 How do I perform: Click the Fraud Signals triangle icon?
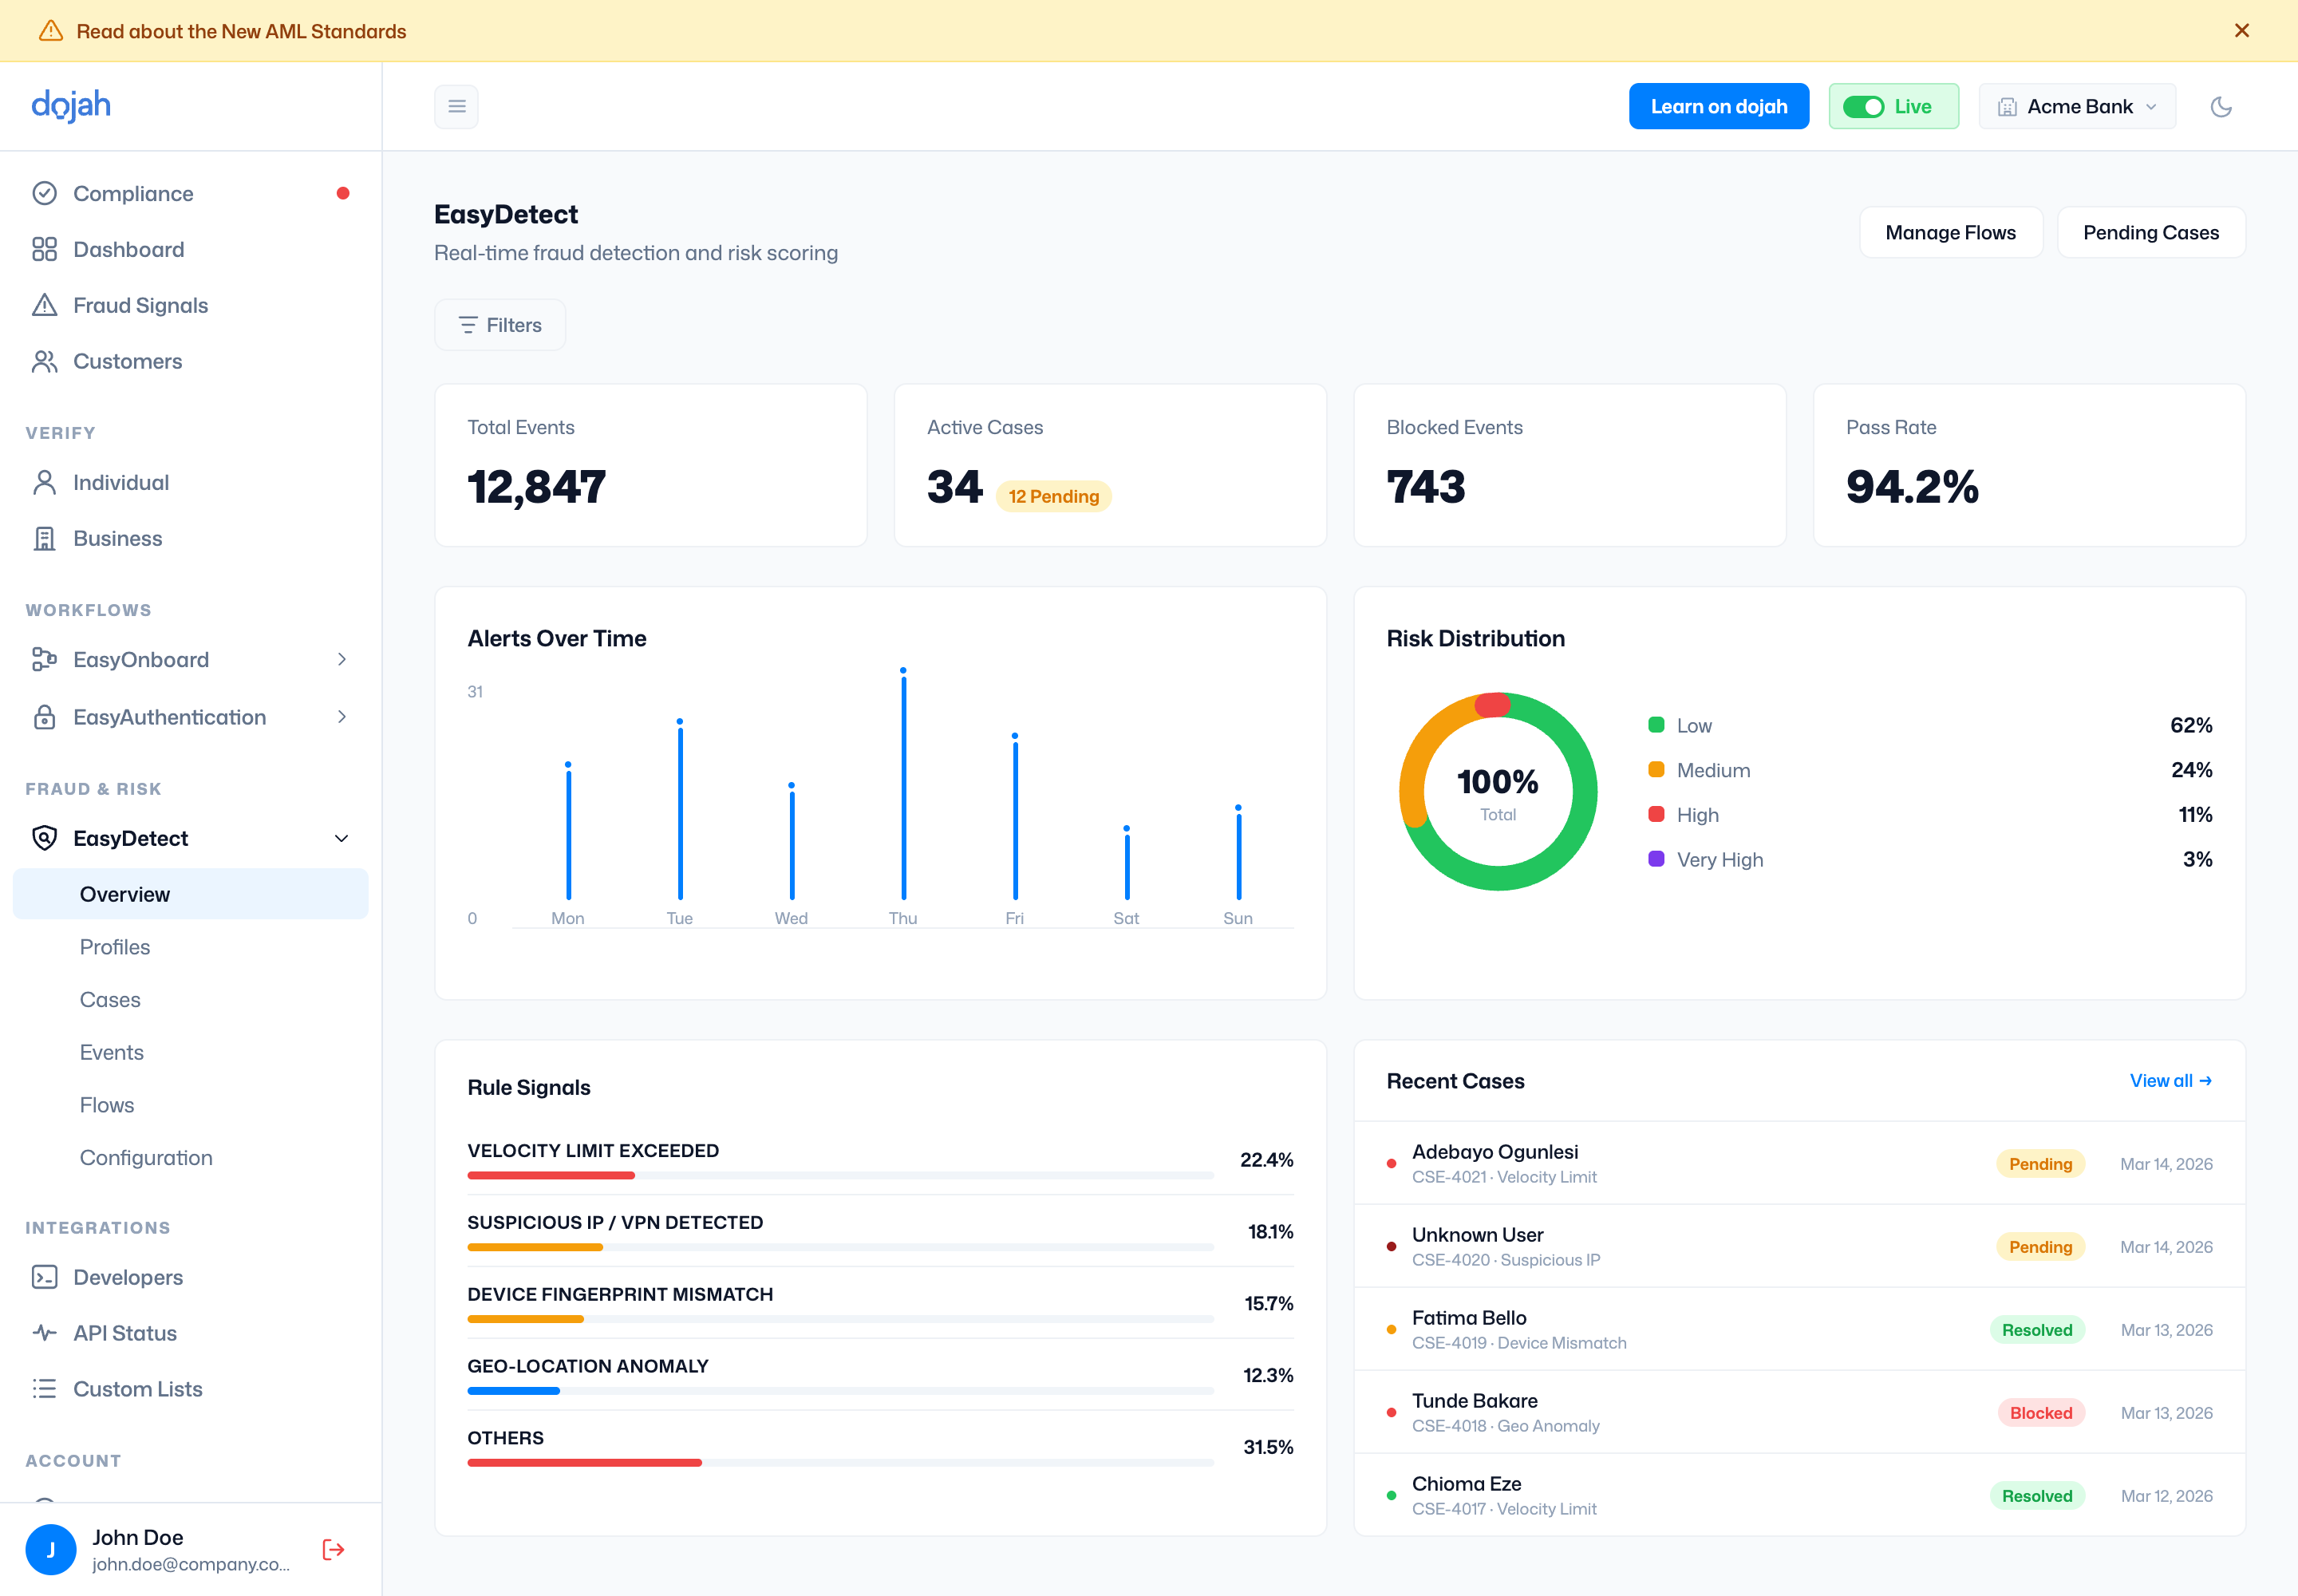coord(44,305)
